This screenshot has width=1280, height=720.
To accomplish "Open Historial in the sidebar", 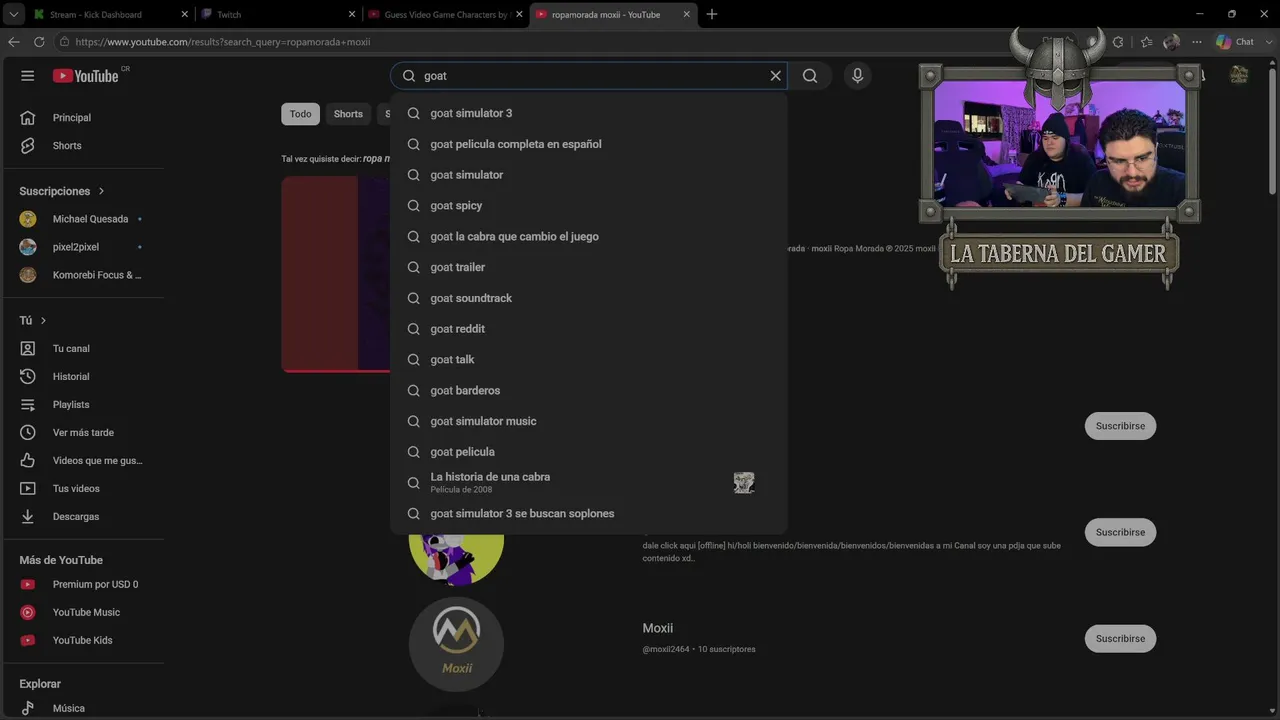I will [x=84, y=377].
